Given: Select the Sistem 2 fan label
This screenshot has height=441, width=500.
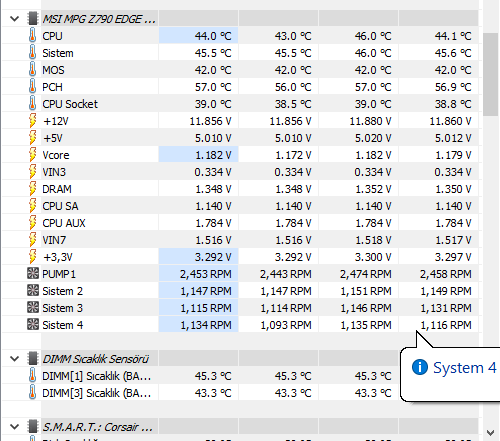Looking at the screenshot, I should click(x=62, y=291).
